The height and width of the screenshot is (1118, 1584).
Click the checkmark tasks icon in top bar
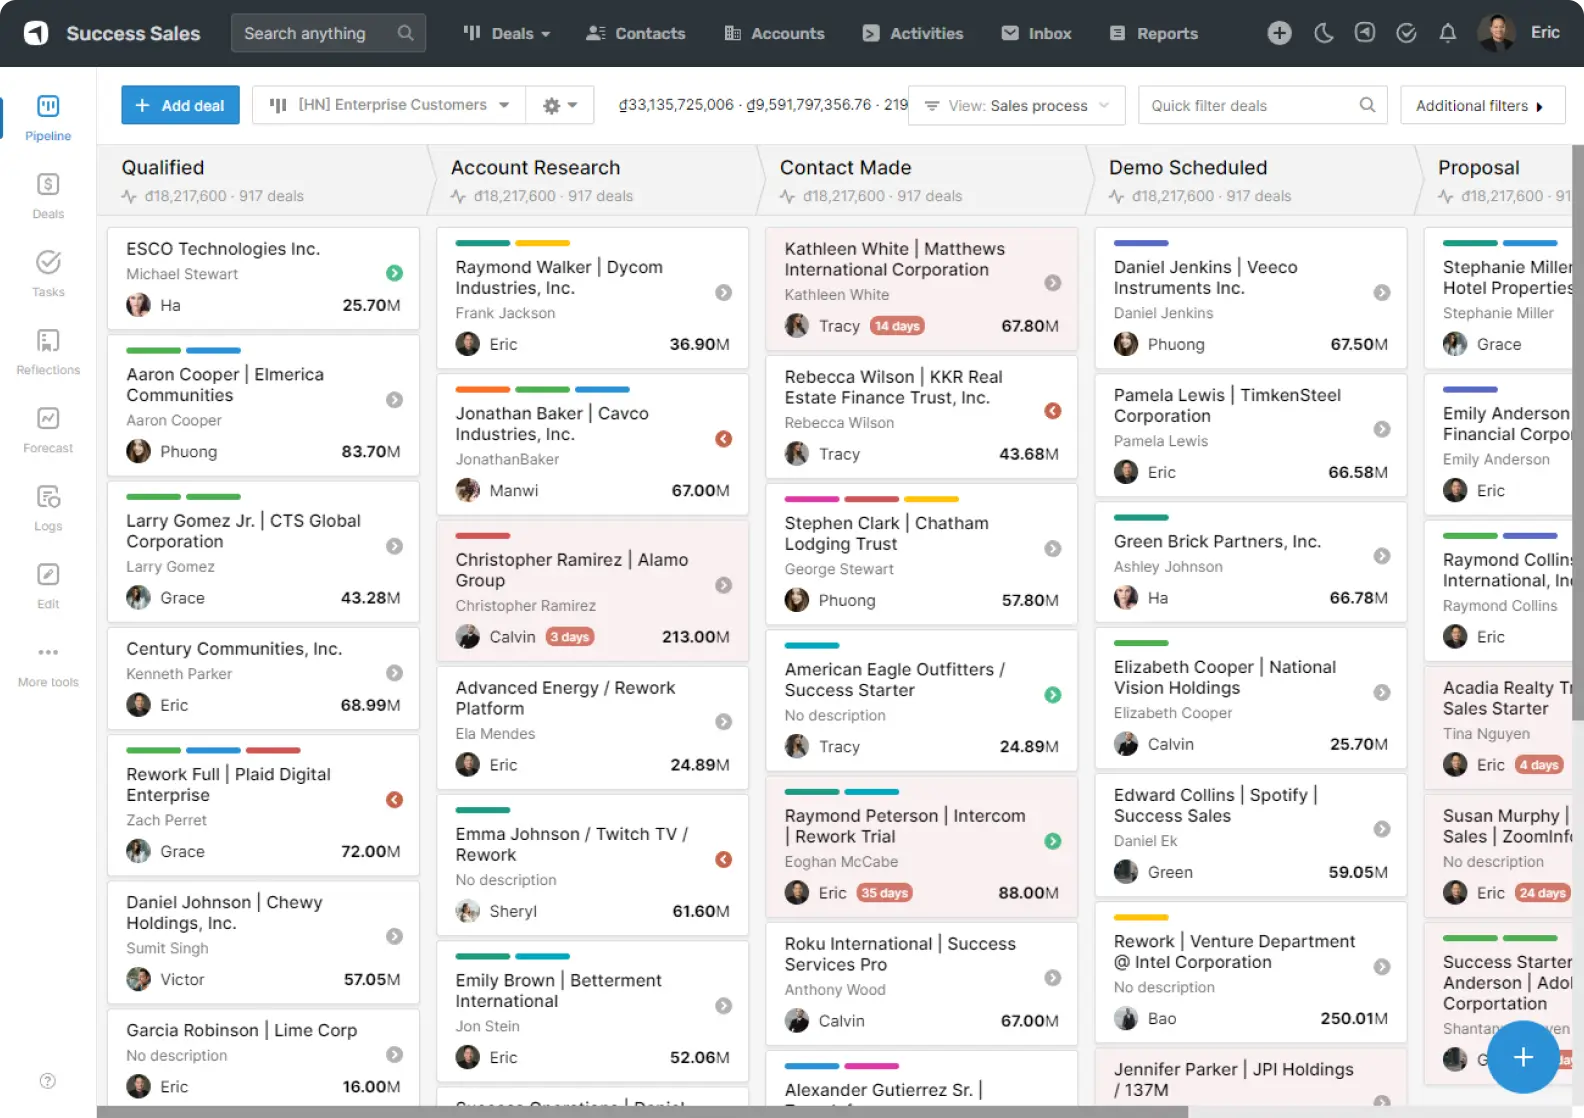(x=1406, y=33)
